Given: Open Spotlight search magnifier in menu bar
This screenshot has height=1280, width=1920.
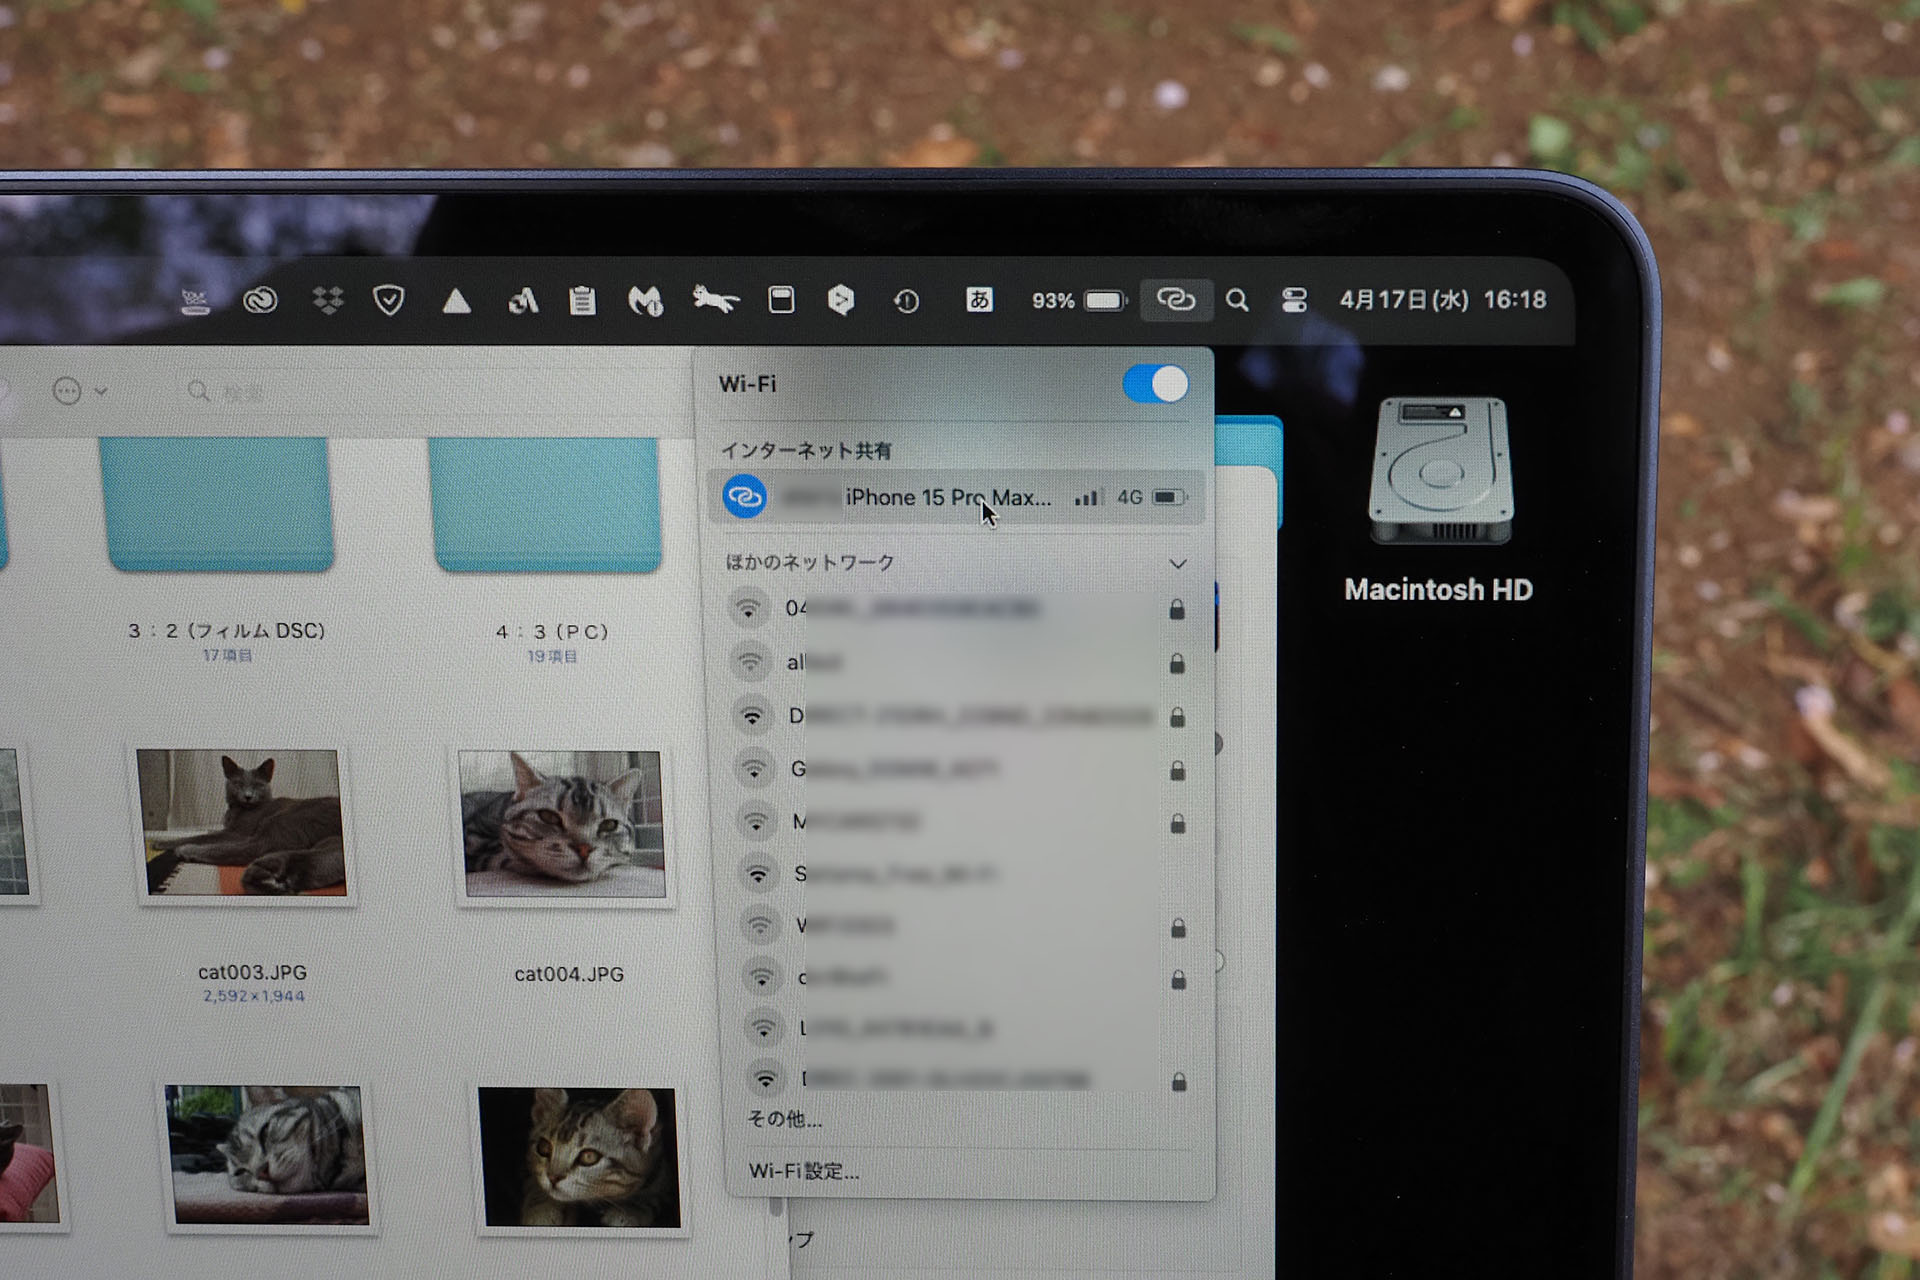Looking at the screenshot, I should 1237,300.
